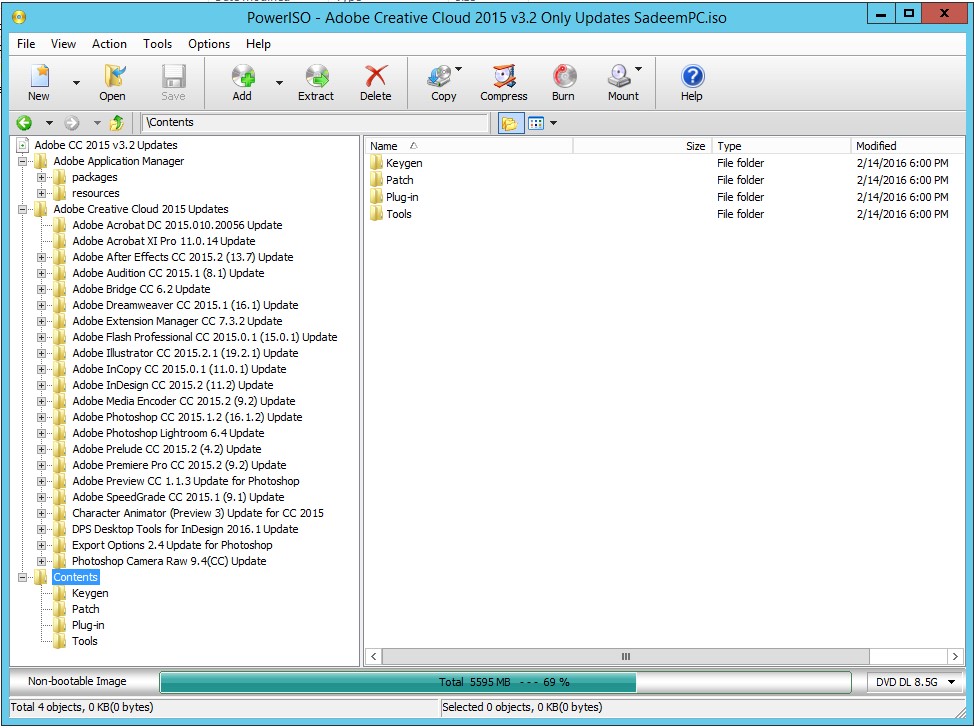The height and width of the screenshot is (728, 974).
Task: Go up one folder level icon
Action: point(117,123)
